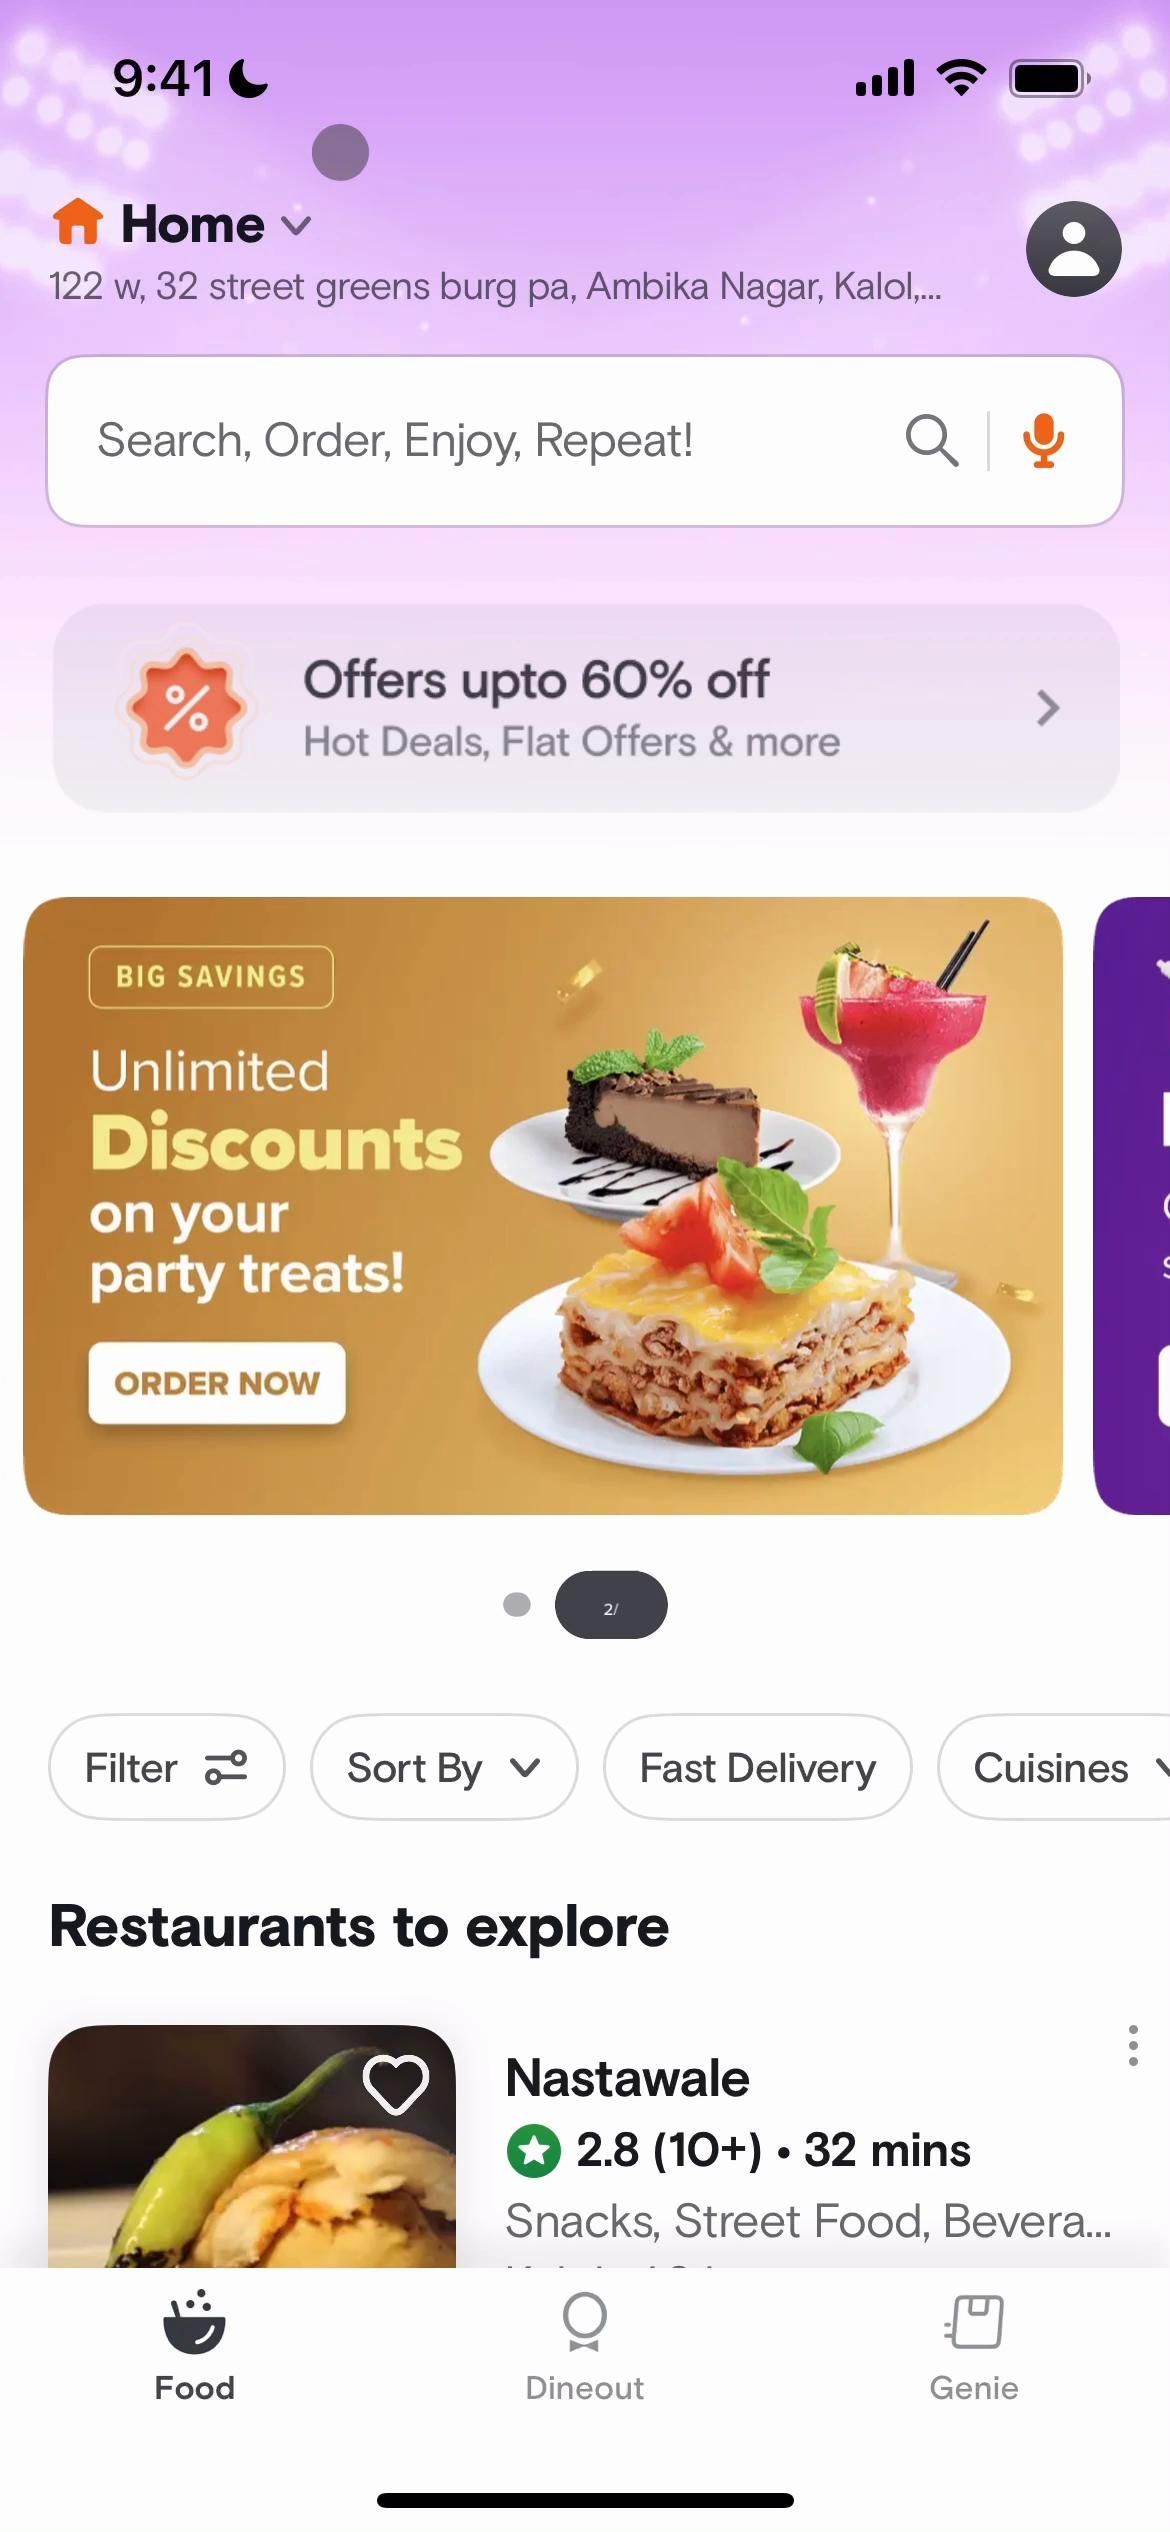
Task: Tap the microphone voice search icon
Action: [1043, 441]
